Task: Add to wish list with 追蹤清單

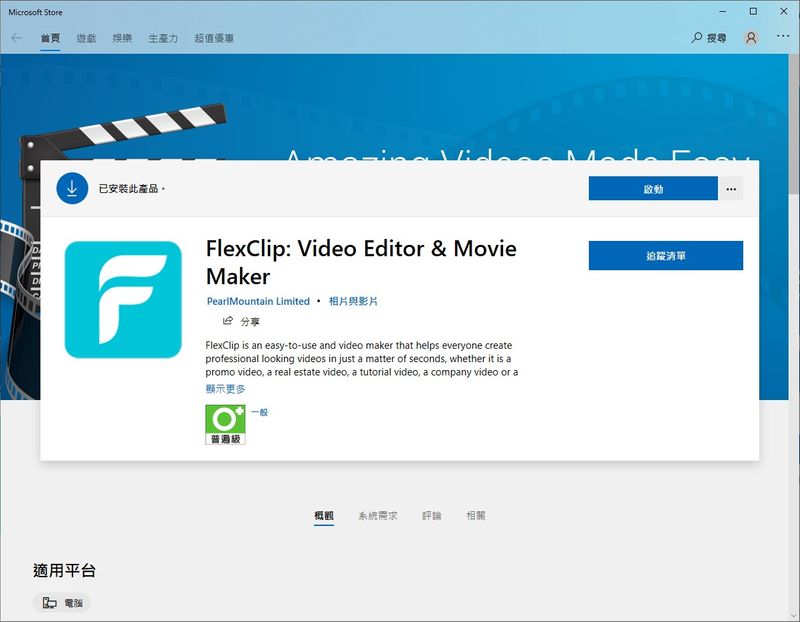Action: click(666, 256)
